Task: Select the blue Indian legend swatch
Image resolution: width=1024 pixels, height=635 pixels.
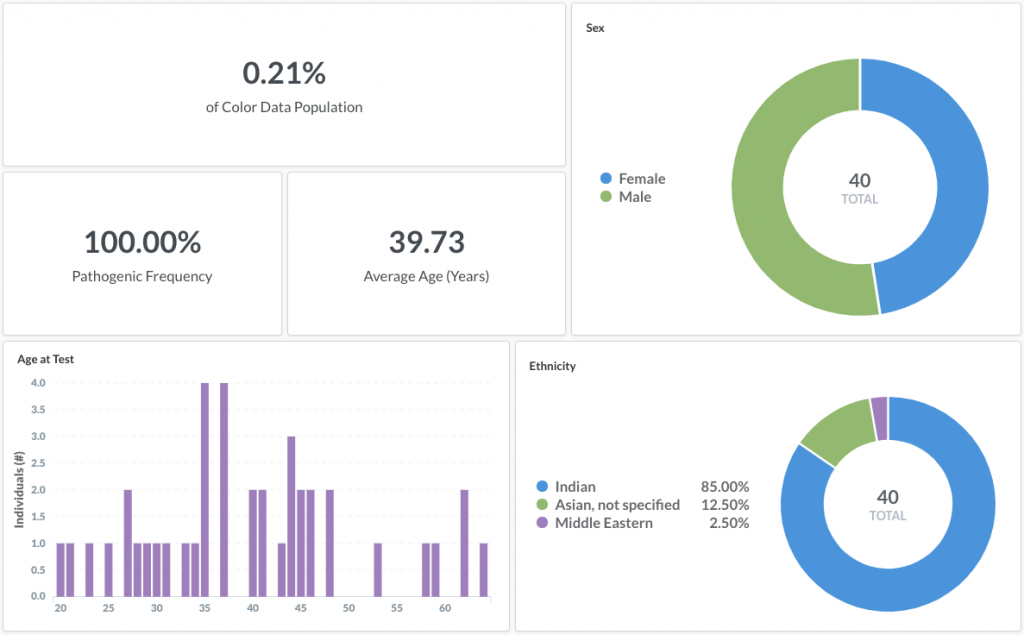Action: click(542, 487)
